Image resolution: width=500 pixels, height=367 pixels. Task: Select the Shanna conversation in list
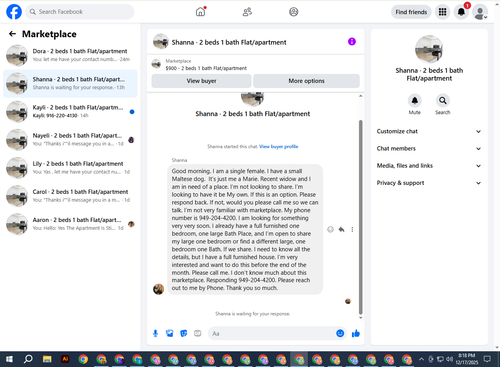[x=70, y=83]
